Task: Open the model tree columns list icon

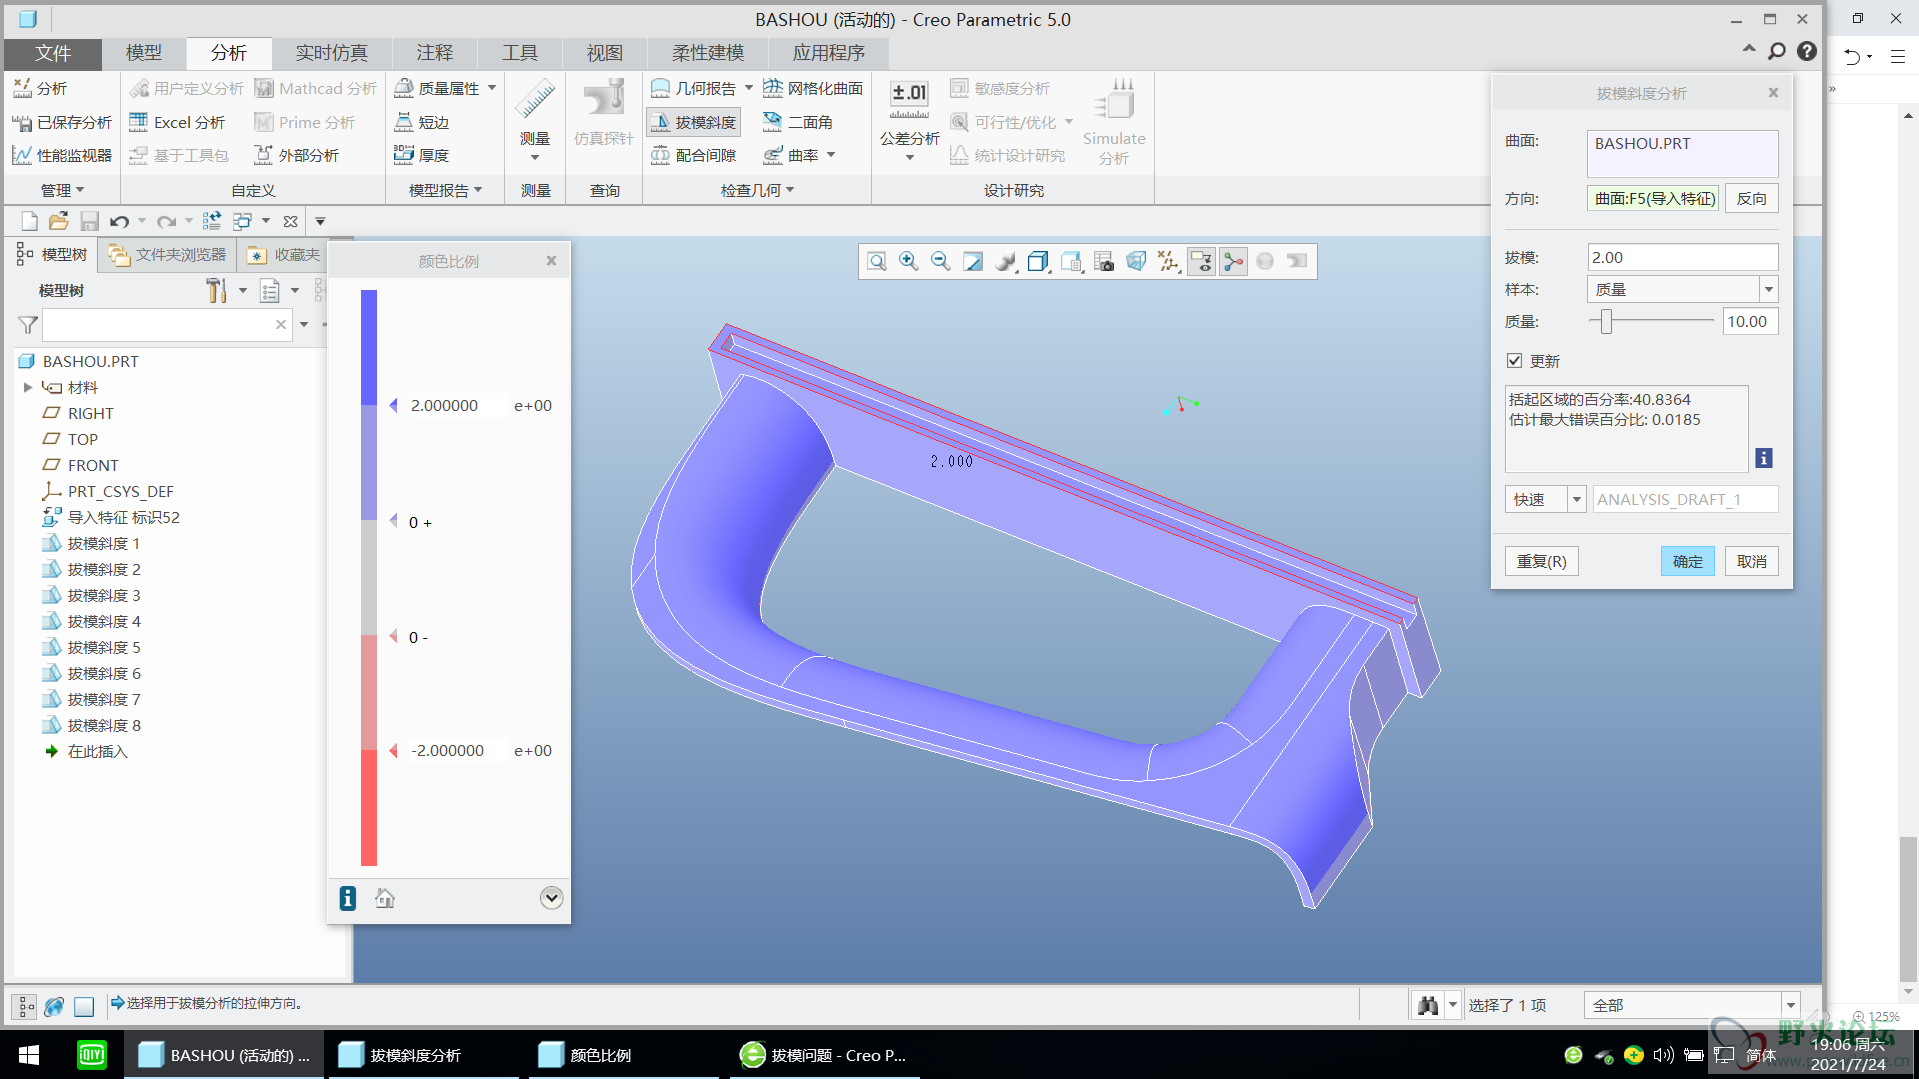Action: tap(270, 291)
